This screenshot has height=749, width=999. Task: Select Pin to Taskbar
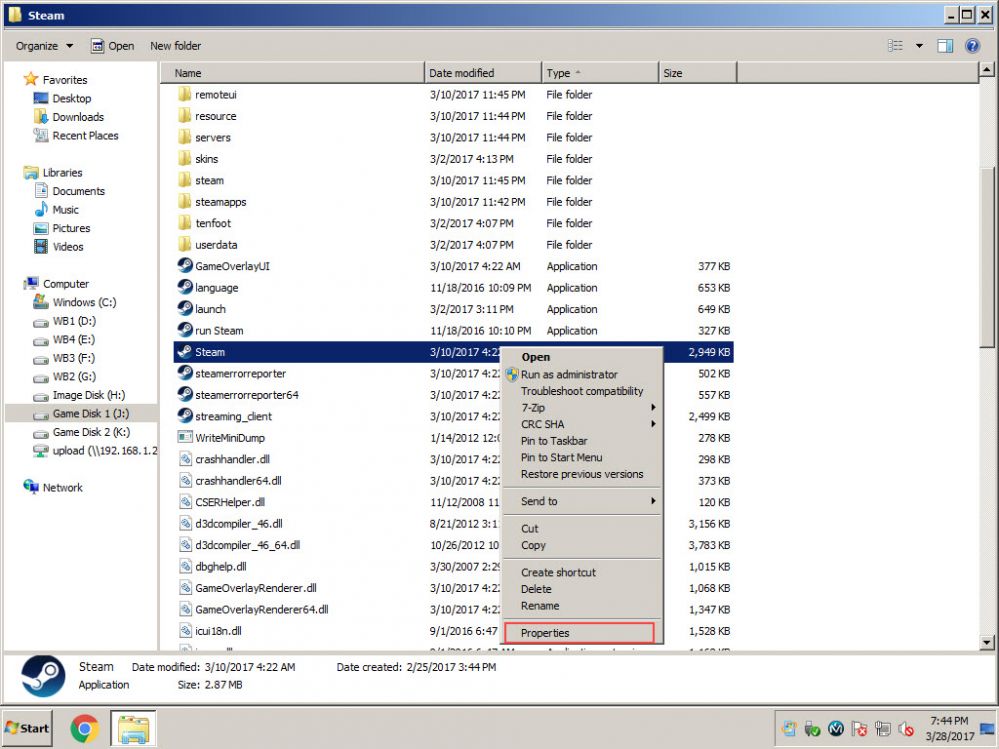pos(582,441)
